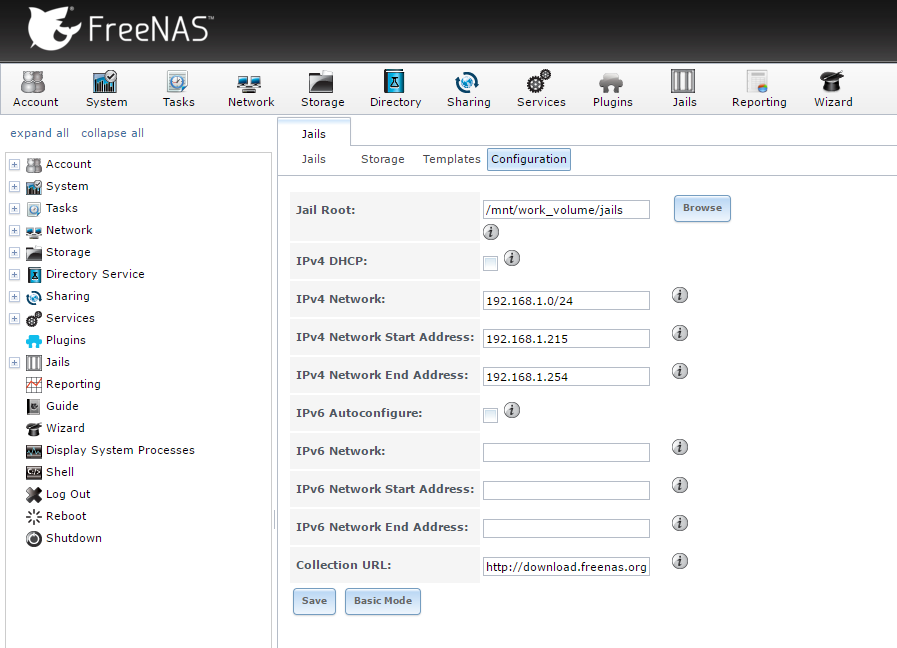
Task: Open Jails in the top toolbar
Action: (684, 89)
